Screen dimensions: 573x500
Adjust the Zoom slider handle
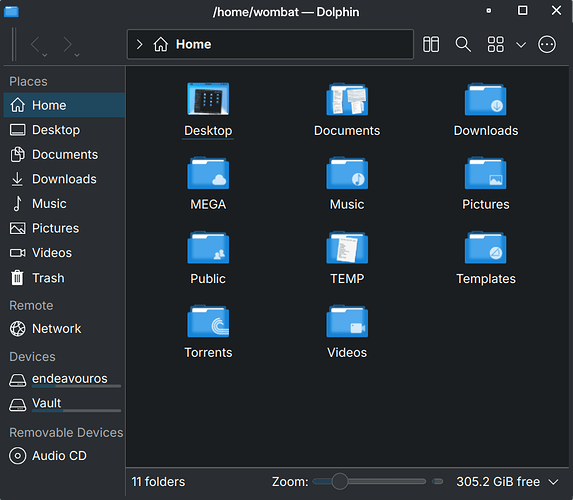point(340,481)
